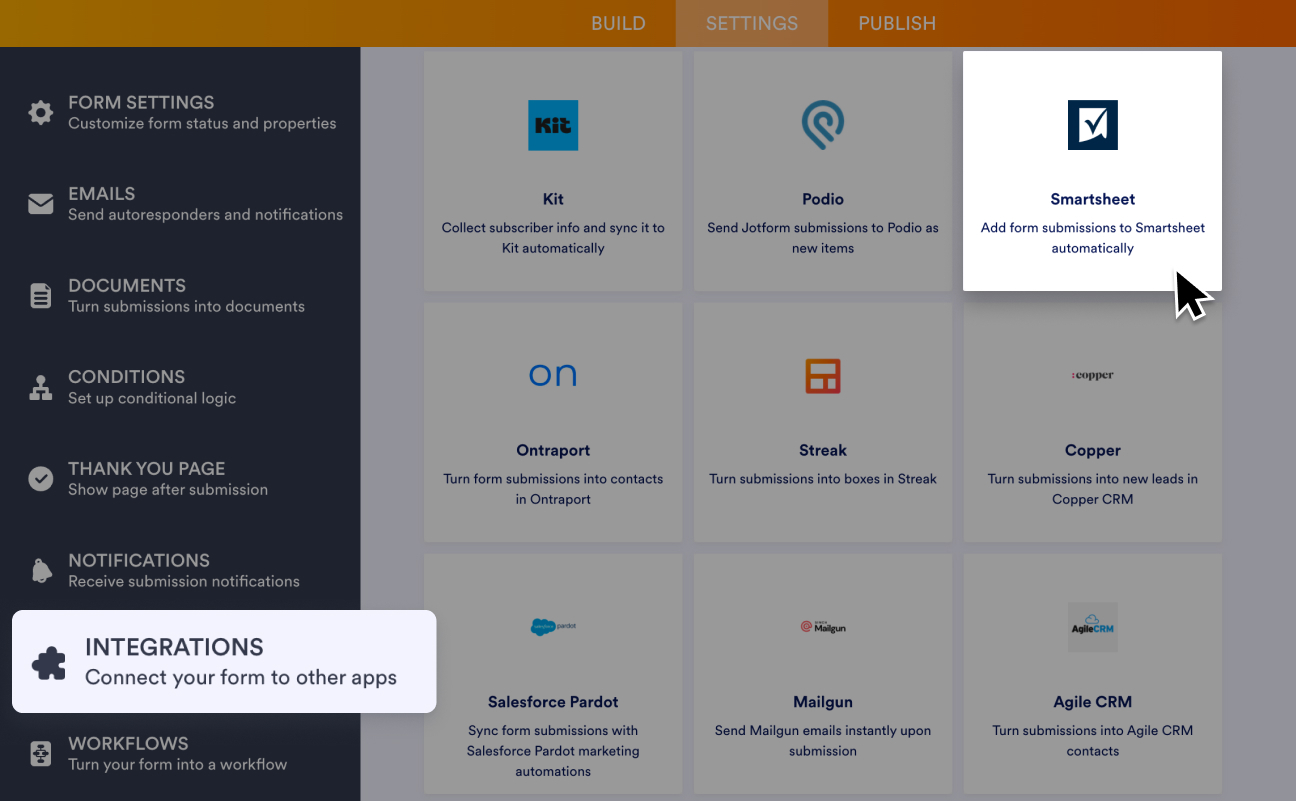Open the Form Settings gear icon

click(x=40, y=112)
